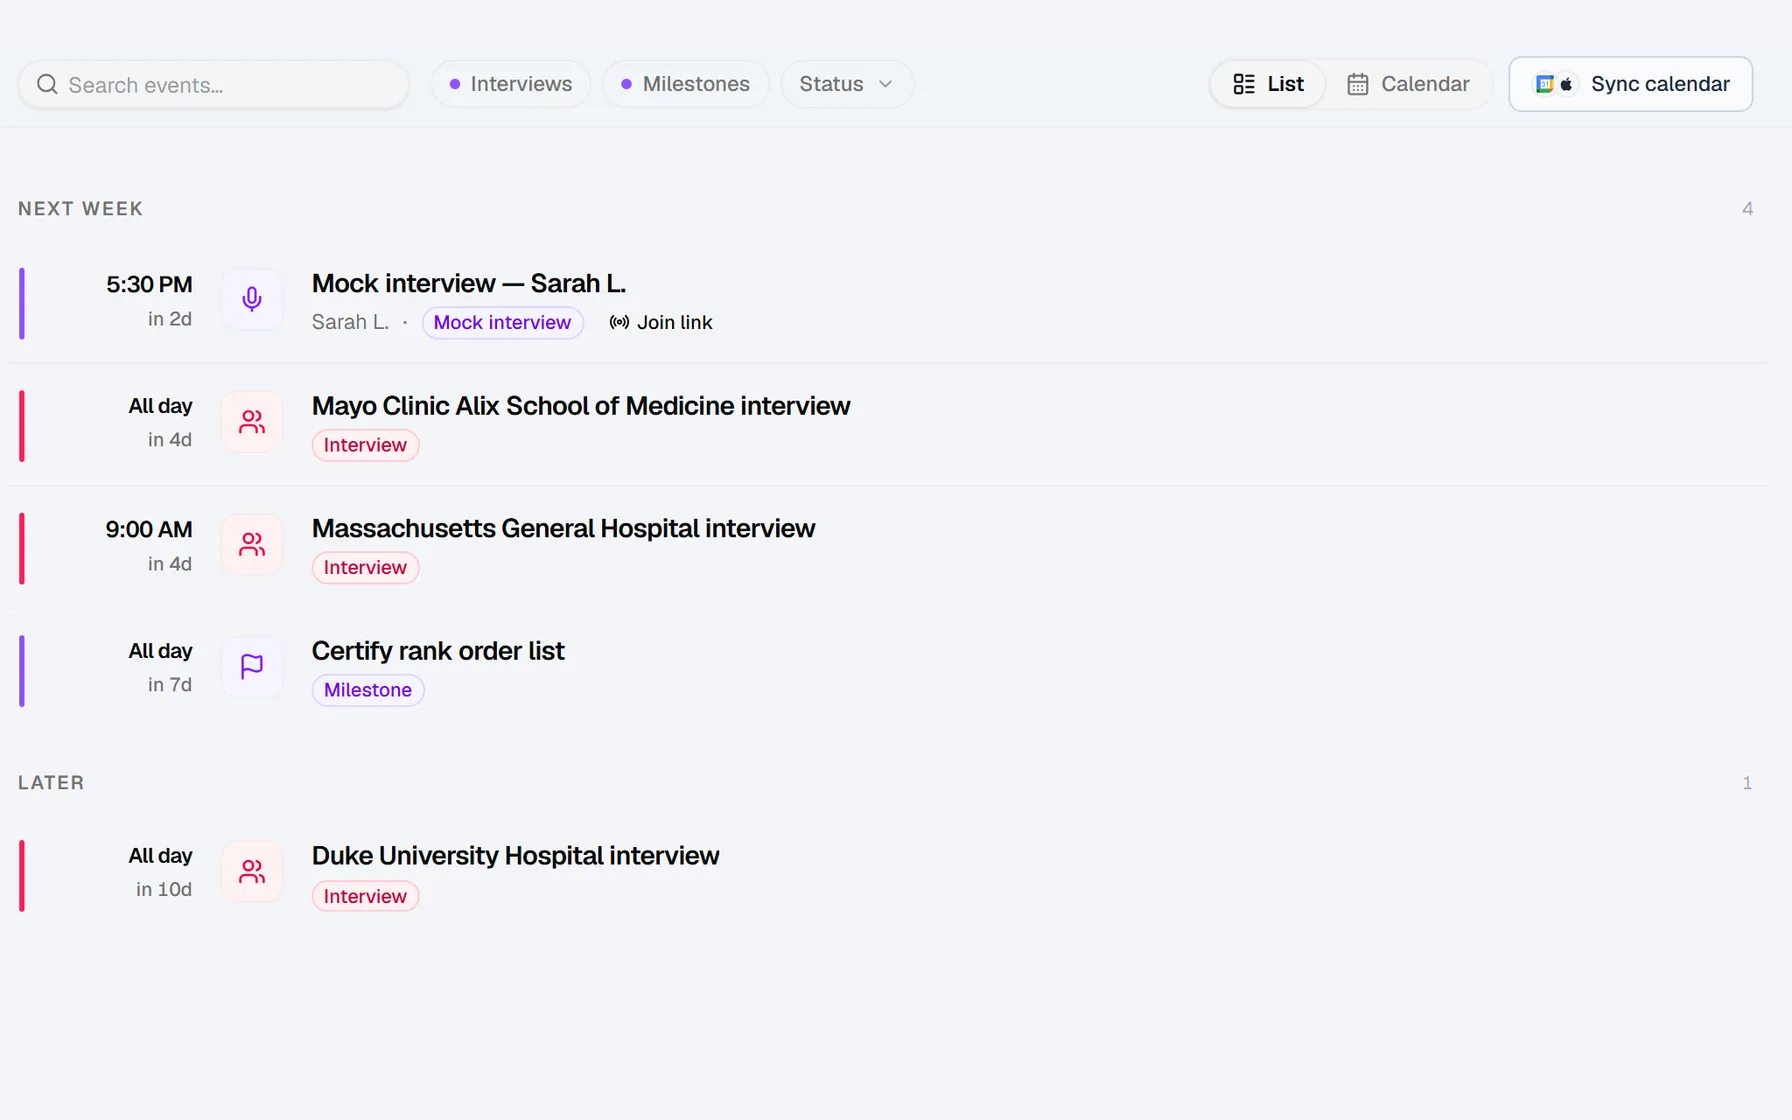
Task: Open the Join link for Sarah L.
Action: [x=661, y=323]
